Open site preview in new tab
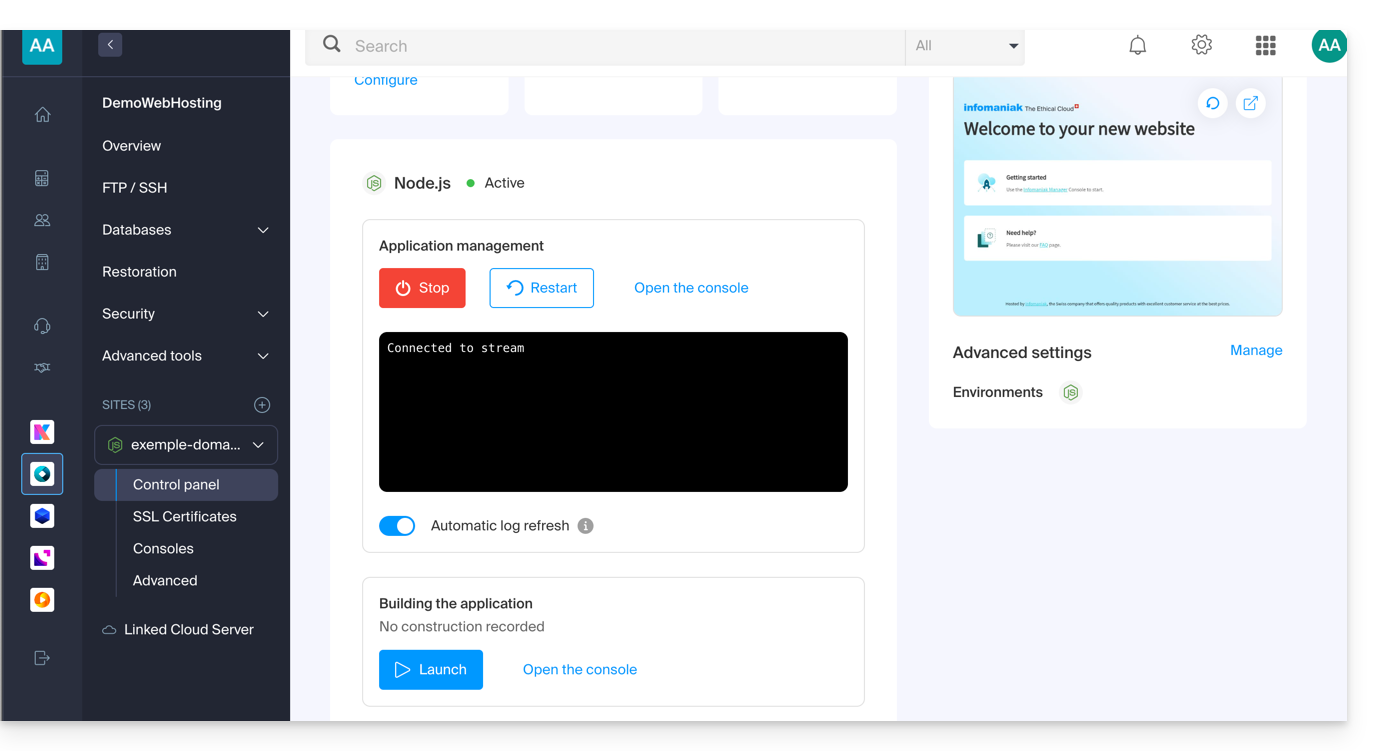Screen dimensions: 1377x751 point(1250,104)
